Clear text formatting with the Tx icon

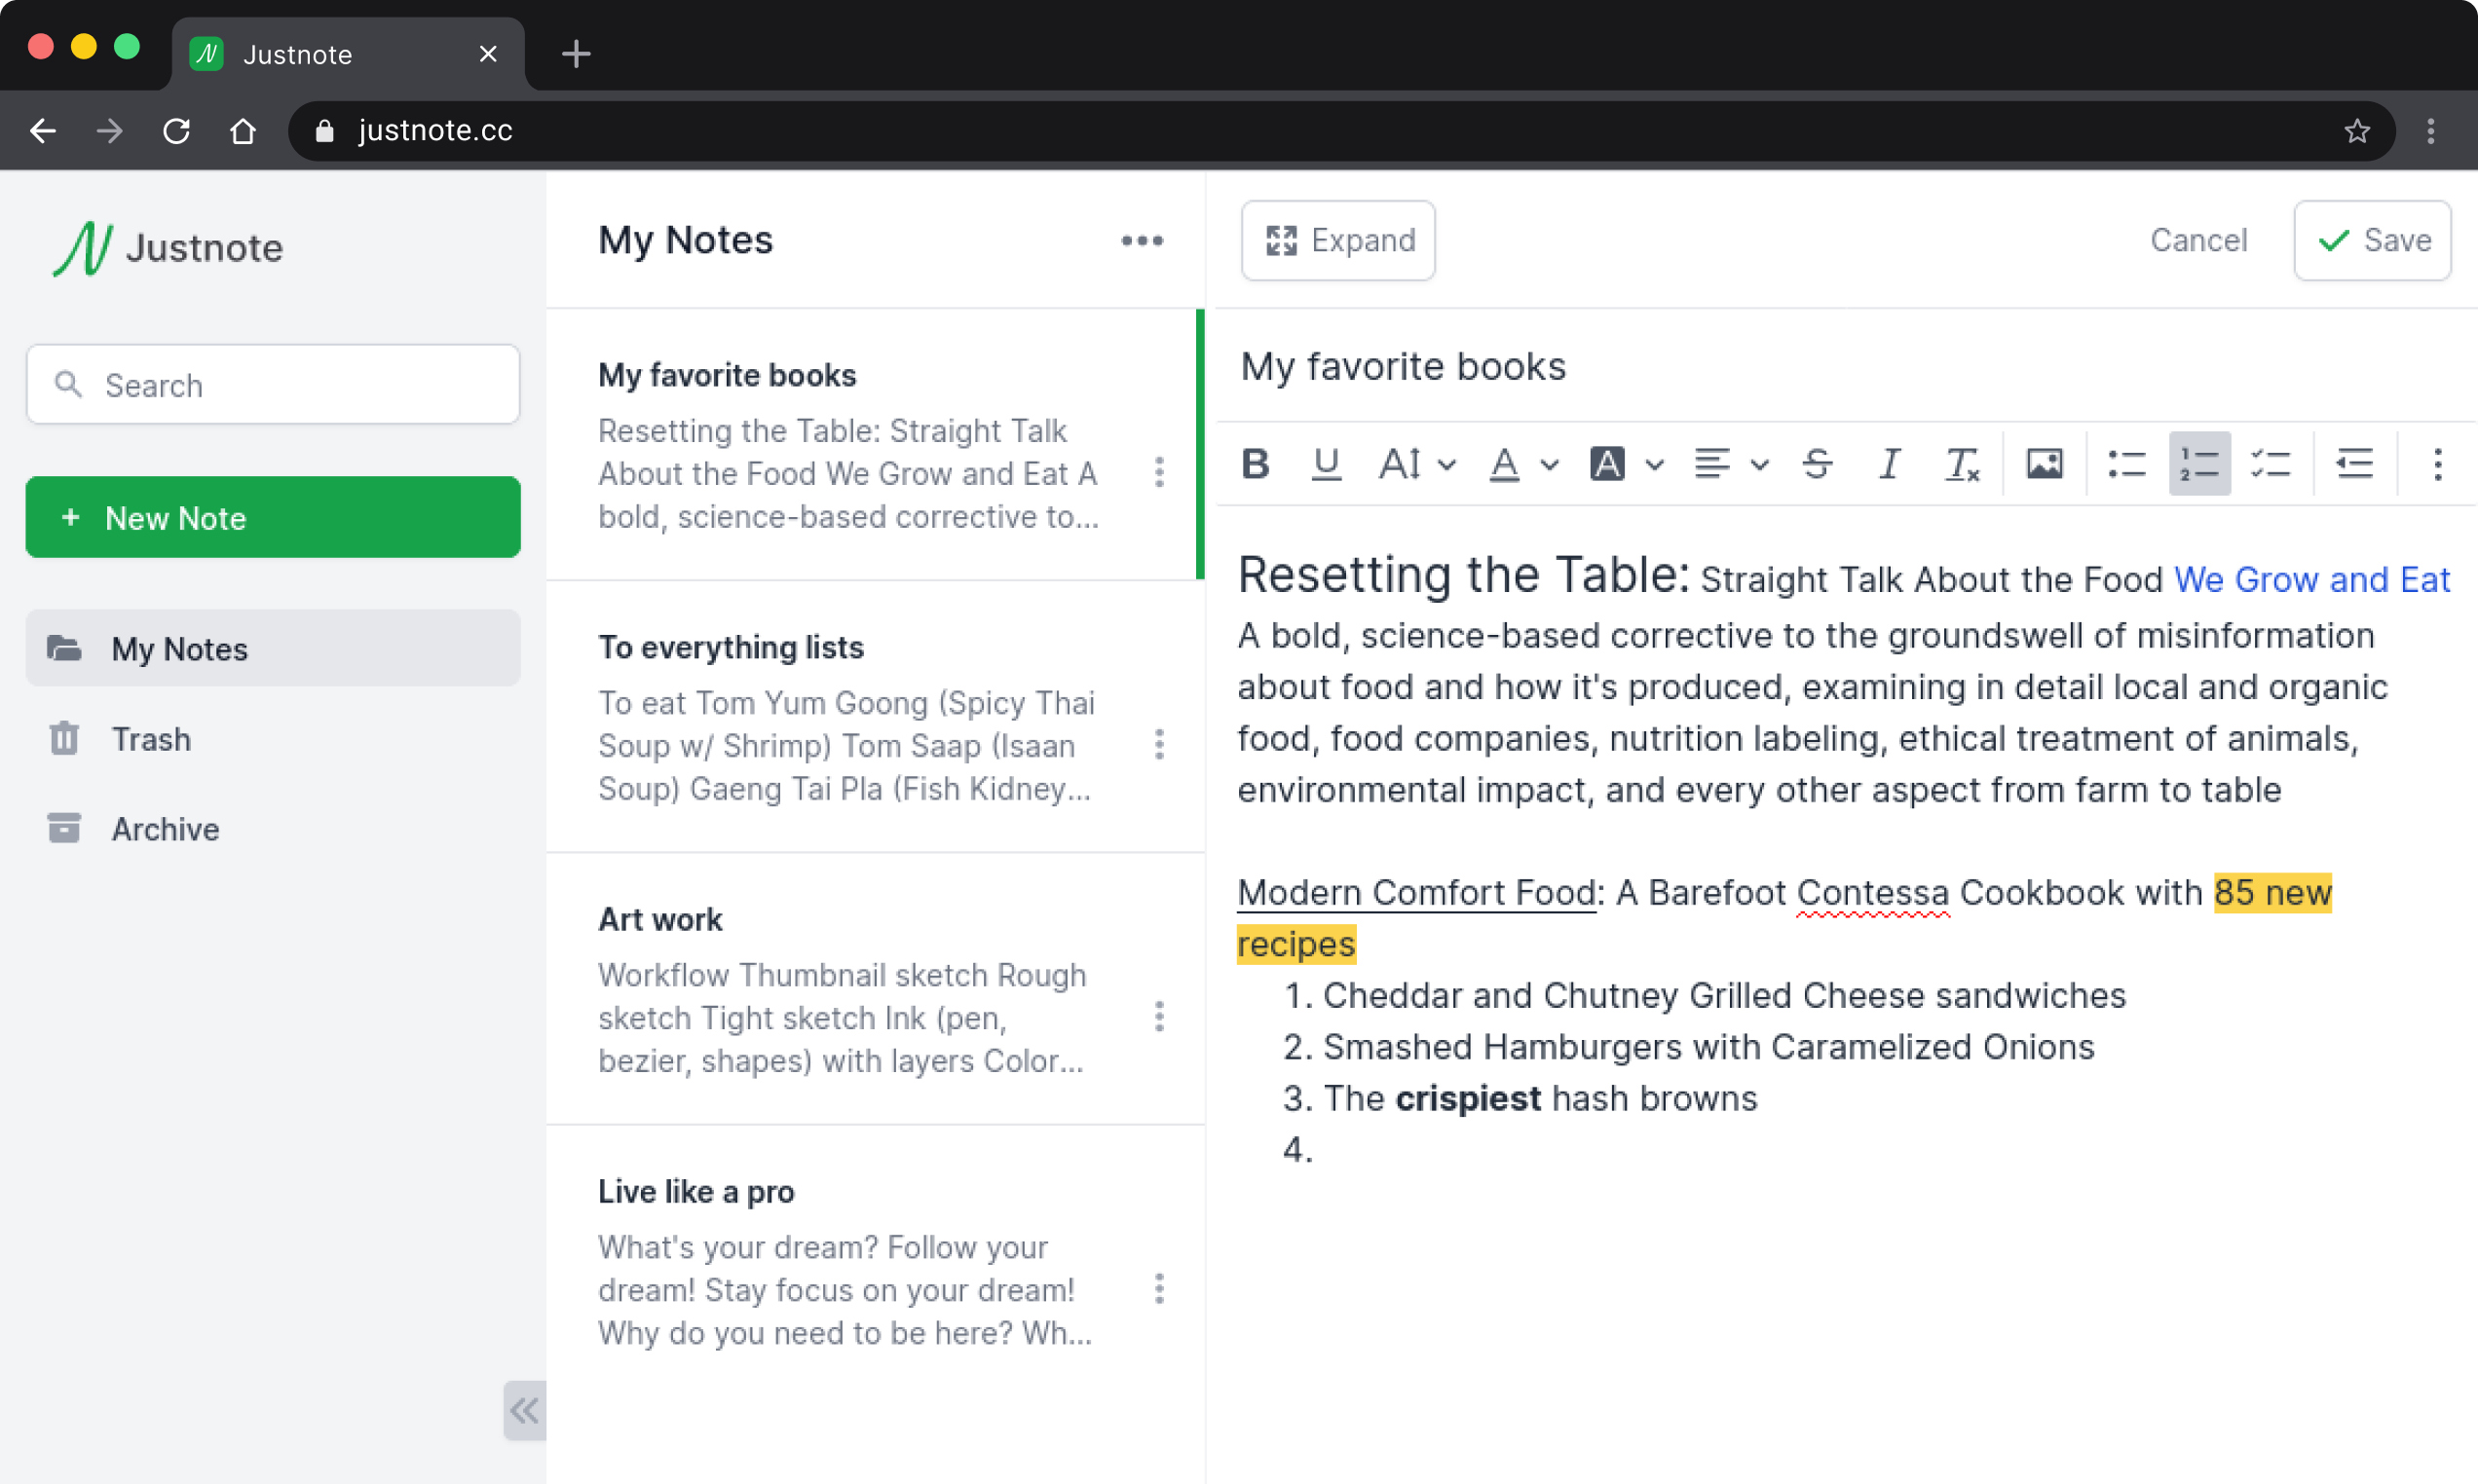tap(1961, 463)
